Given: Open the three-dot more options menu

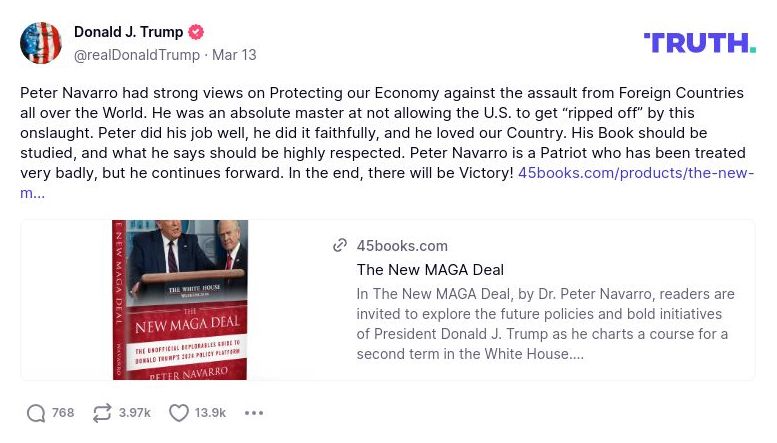Looking at the screenshot, I should pyautogui.click(x=254, y=413).
